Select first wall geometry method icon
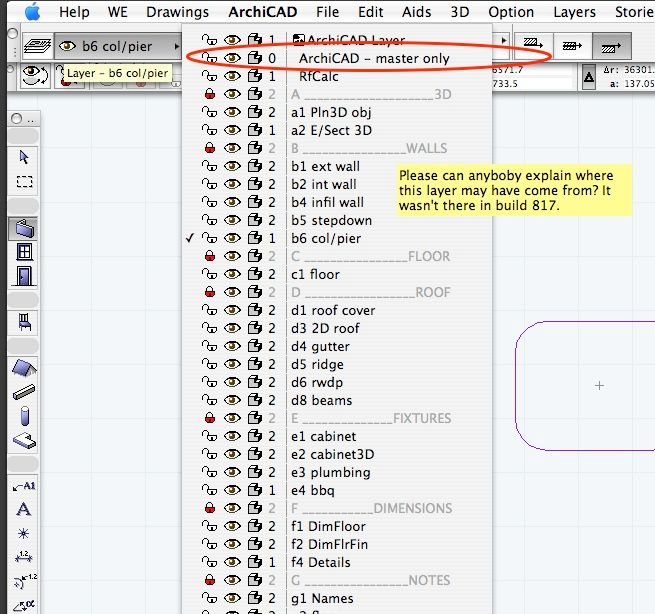The width and height of the screenshot is (655, 614). click(533, 45)
